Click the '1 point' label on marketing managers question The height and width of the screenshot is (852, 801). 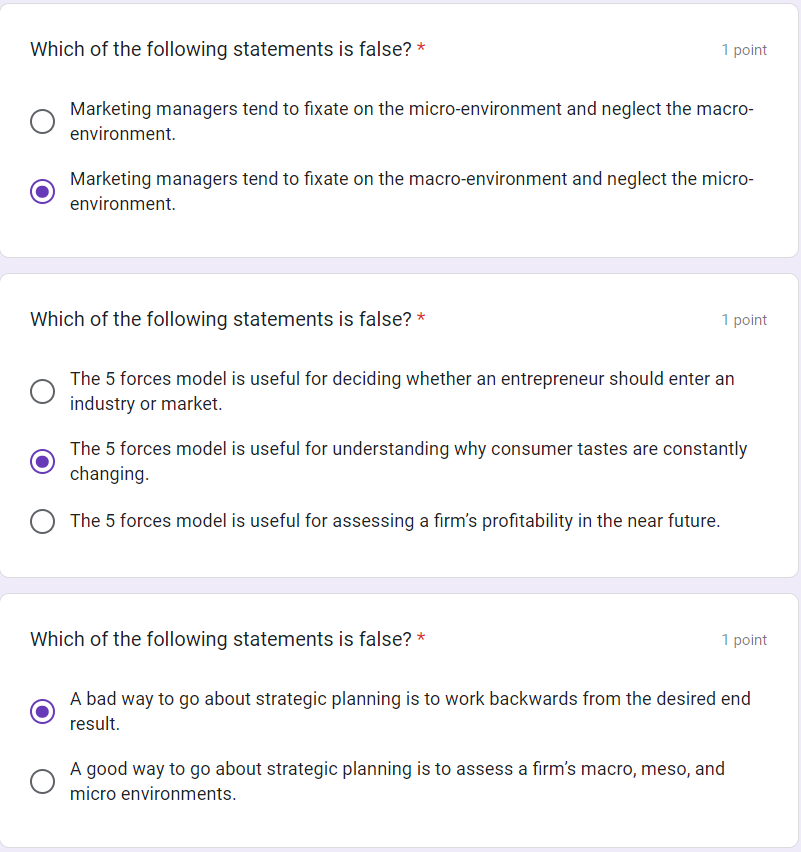[x=744, y=50]
